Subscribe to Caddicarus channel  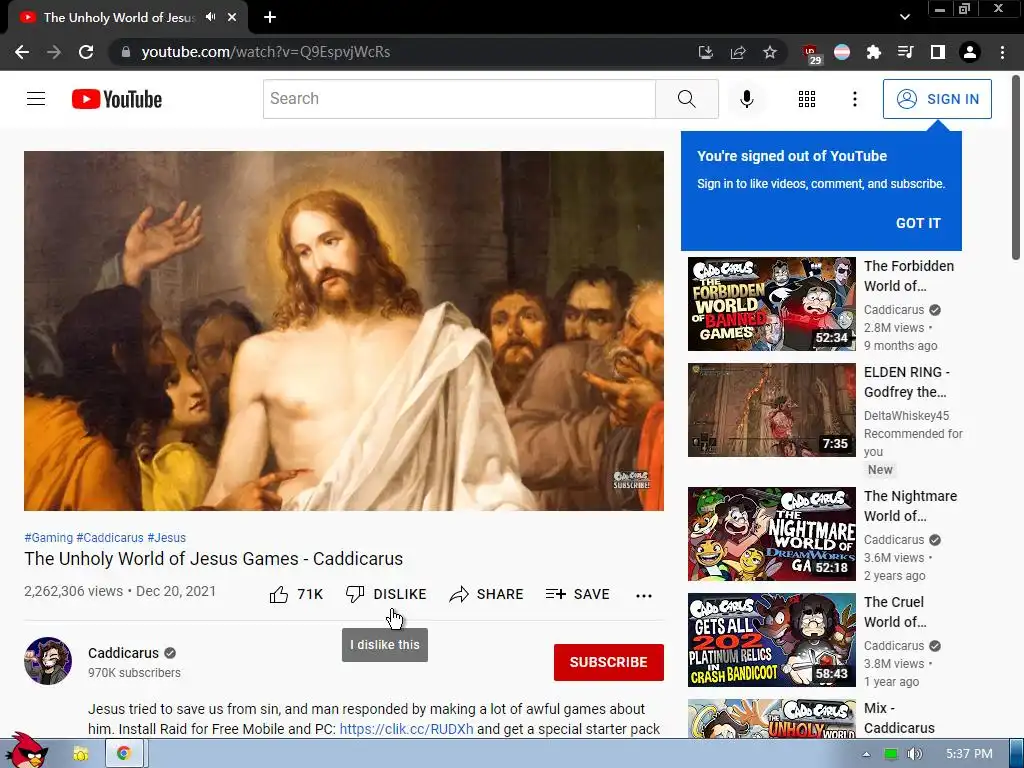point(609,662)
